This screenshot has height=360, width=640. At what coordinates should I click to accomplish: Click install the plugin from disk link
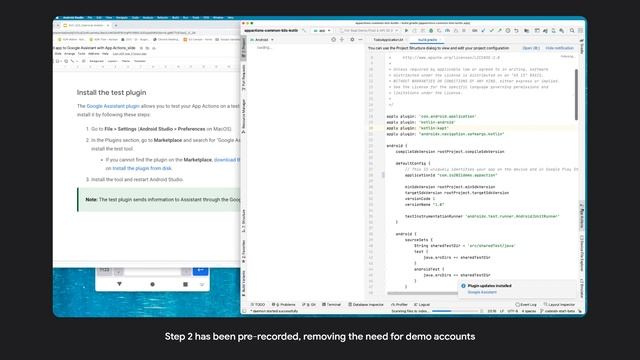pos(142,168)
